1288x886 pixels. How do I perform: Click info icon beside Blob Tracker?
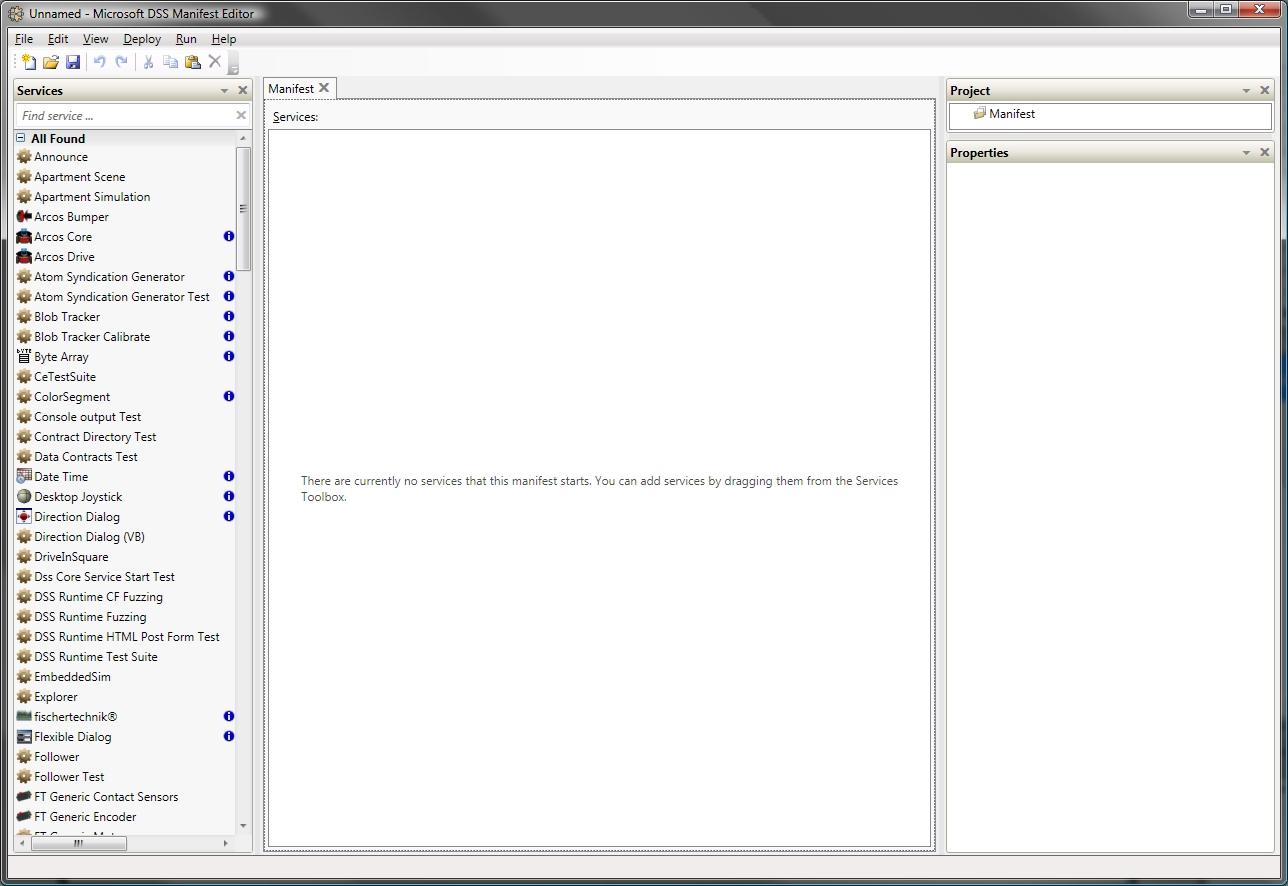coord(229,317)
